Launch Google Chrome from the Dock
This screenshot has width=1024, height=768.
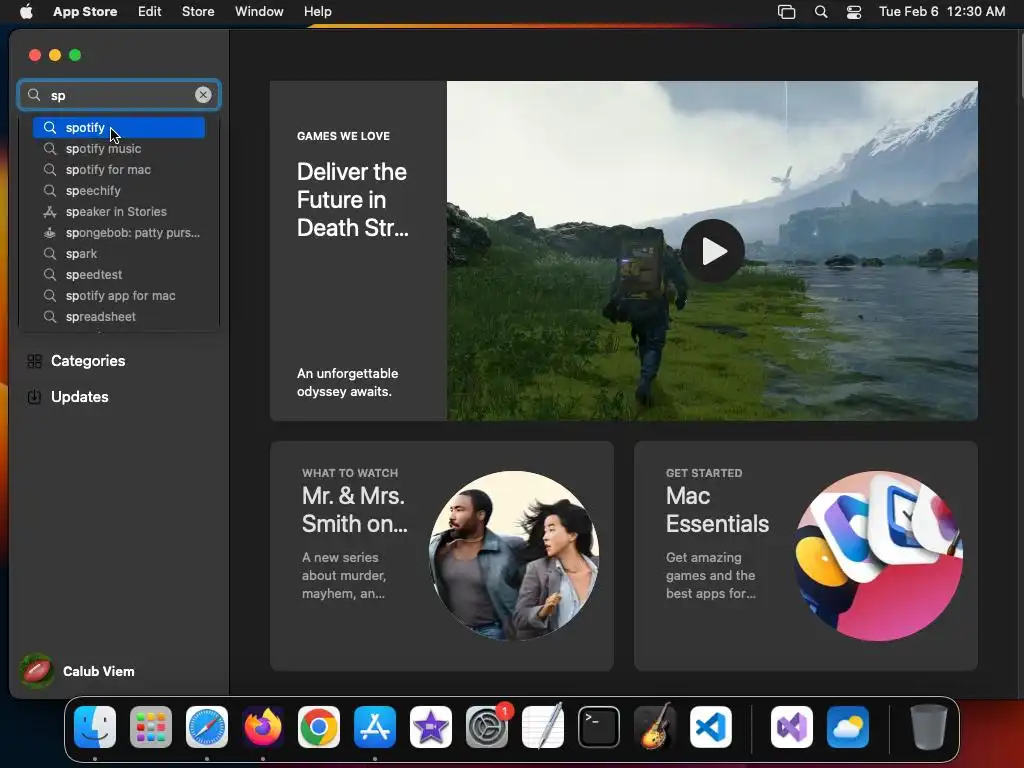click(x=319, y=727)
